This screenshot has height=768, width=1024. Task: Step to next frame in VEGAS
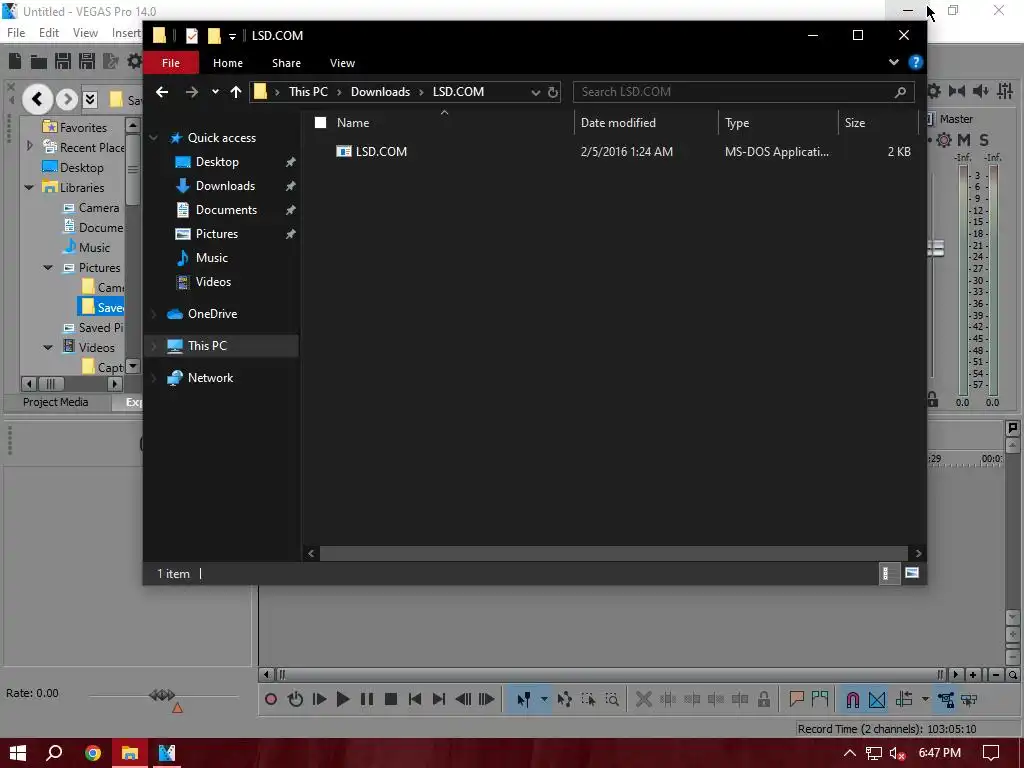point(487,699)
